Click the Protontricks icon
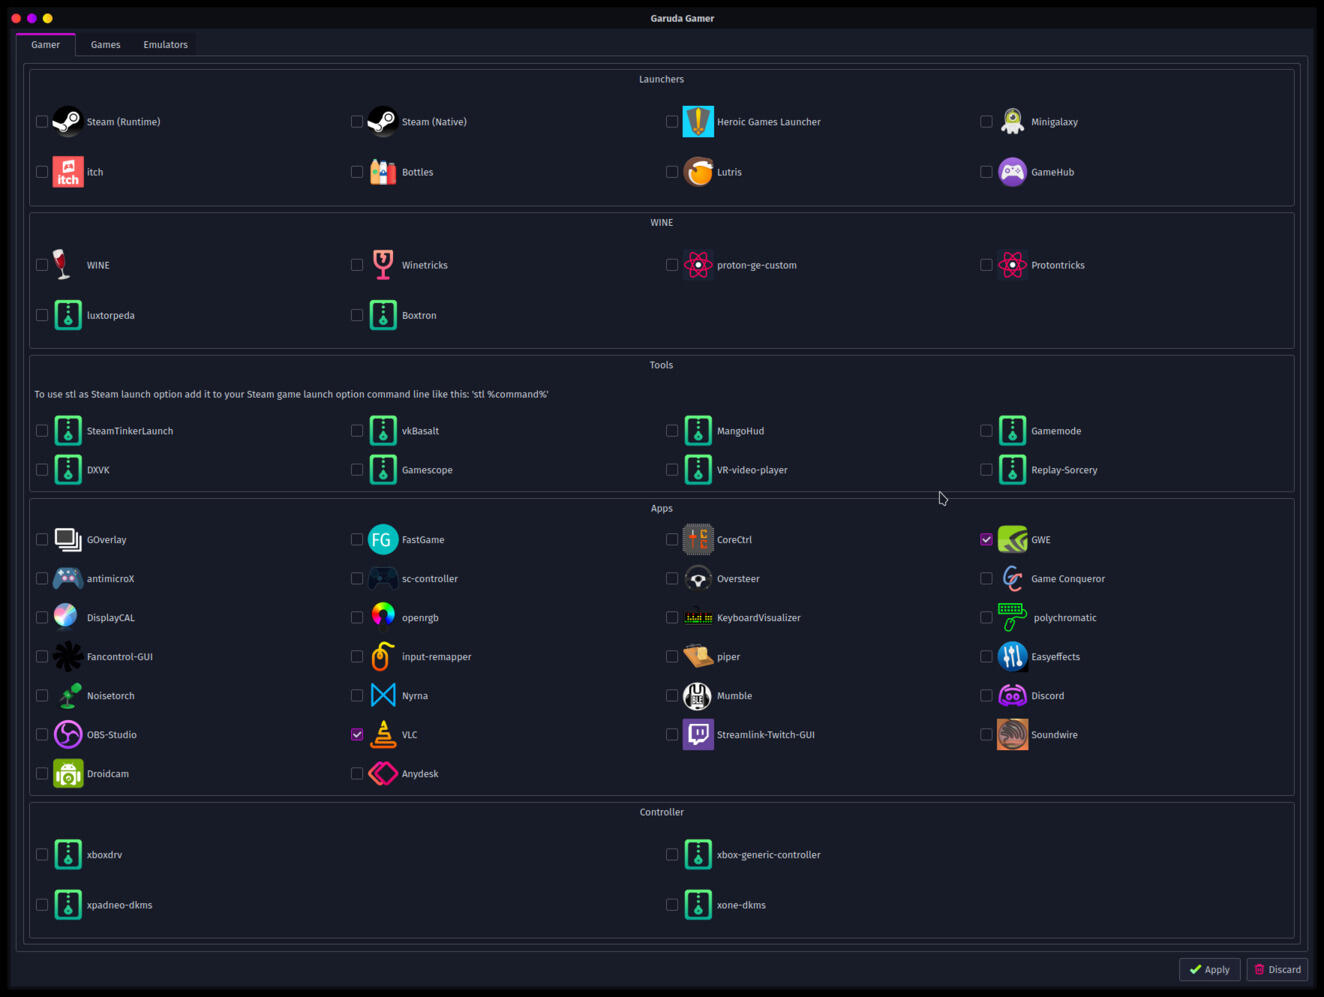The width and height of the screenshot is (1324, 997). tap(1013, 265)
